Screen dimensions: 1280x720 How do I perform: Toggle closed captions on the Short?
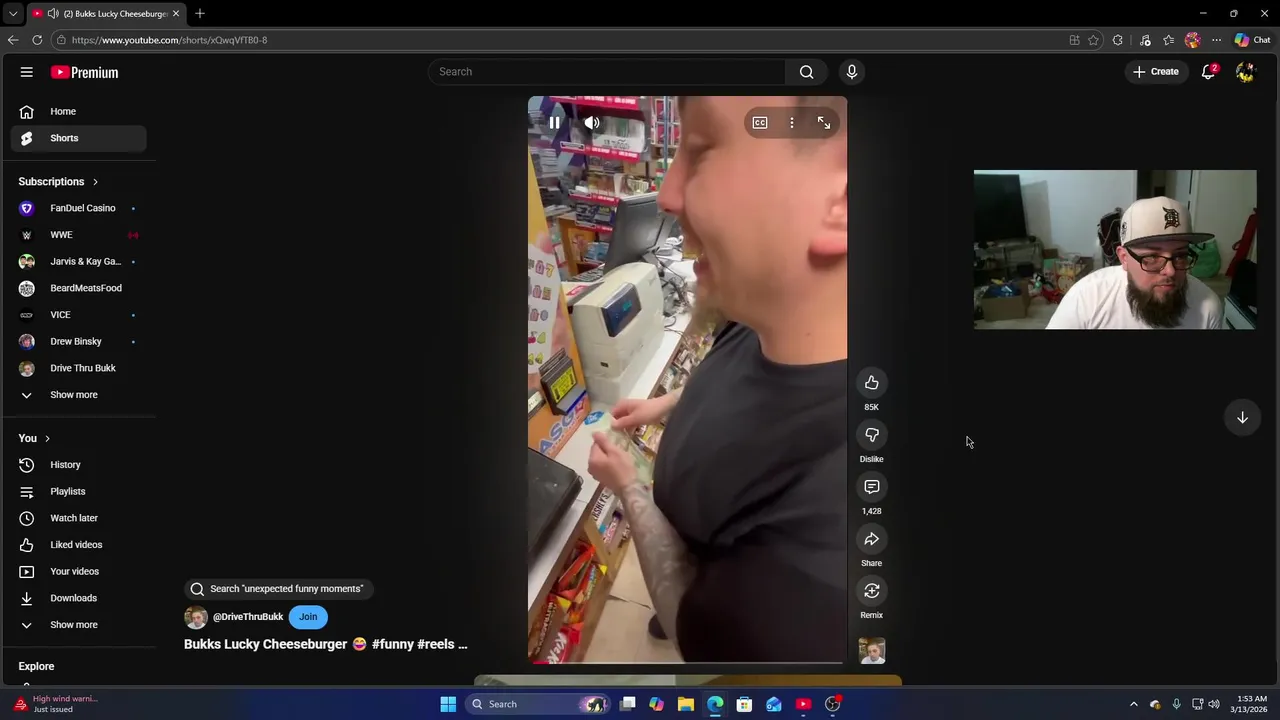[760, 123]
